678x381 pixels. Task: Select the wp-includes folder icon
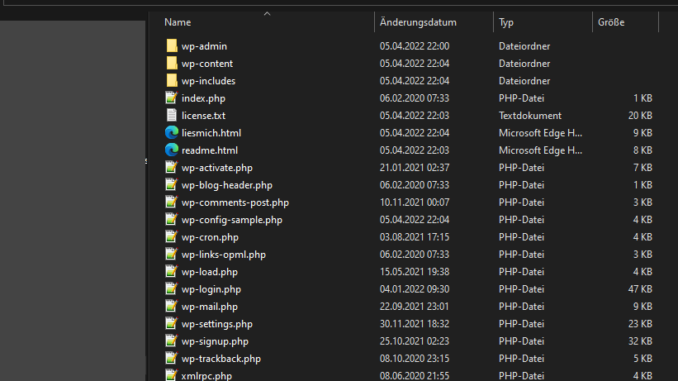(x=172, y=80)
